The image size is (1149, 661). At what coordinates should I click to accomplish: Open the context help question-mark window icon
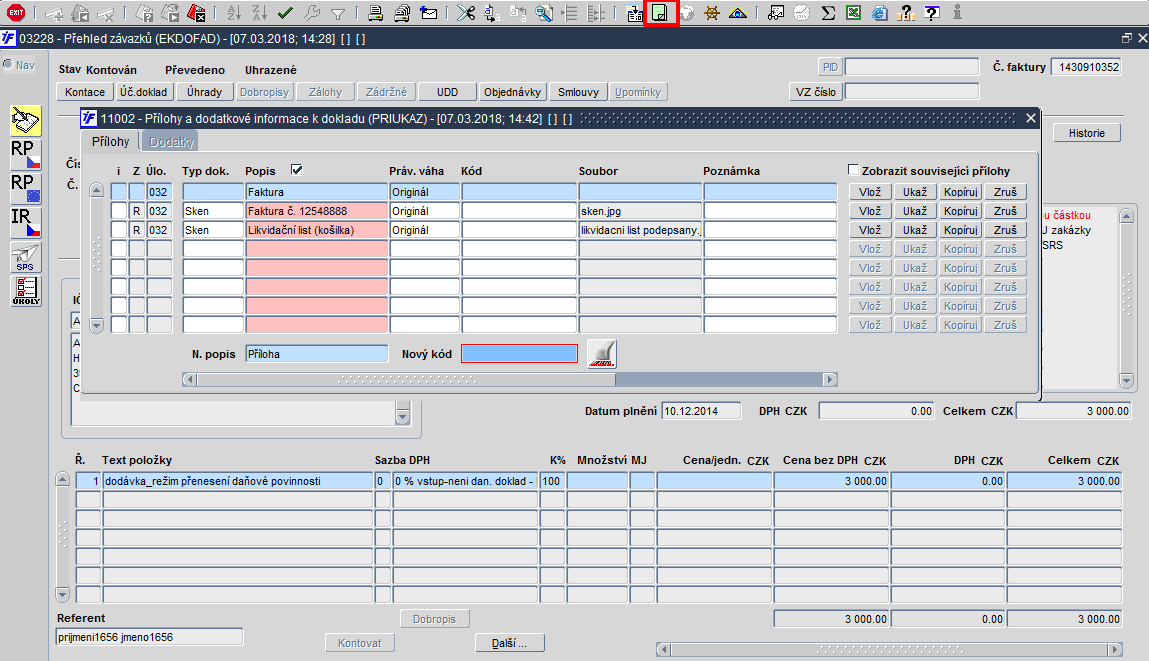[932, 12]
